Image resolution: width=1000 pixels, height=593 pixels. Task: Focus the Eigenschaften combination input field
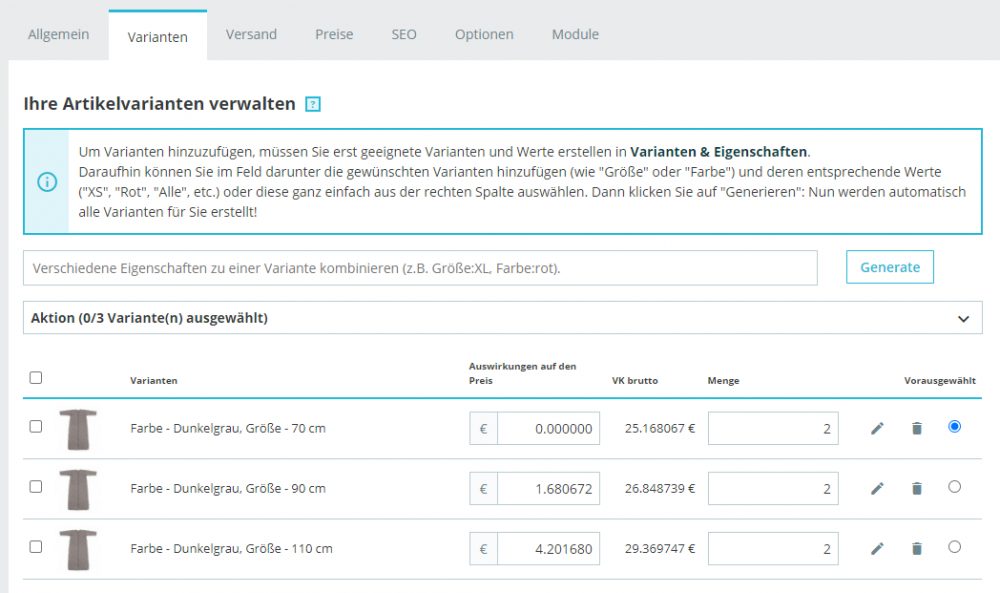[x=420, y=268]
